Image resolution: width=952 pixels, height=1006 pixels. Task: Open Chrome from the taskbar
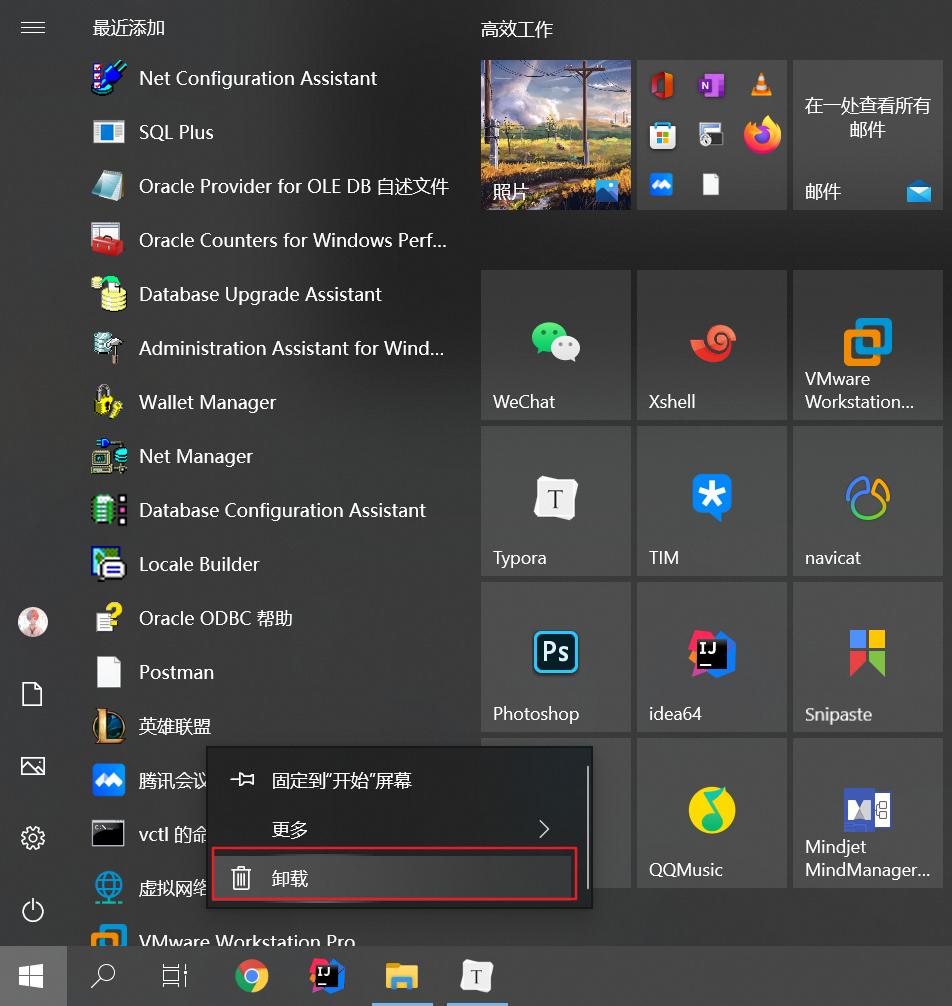(x=251, y=976)
